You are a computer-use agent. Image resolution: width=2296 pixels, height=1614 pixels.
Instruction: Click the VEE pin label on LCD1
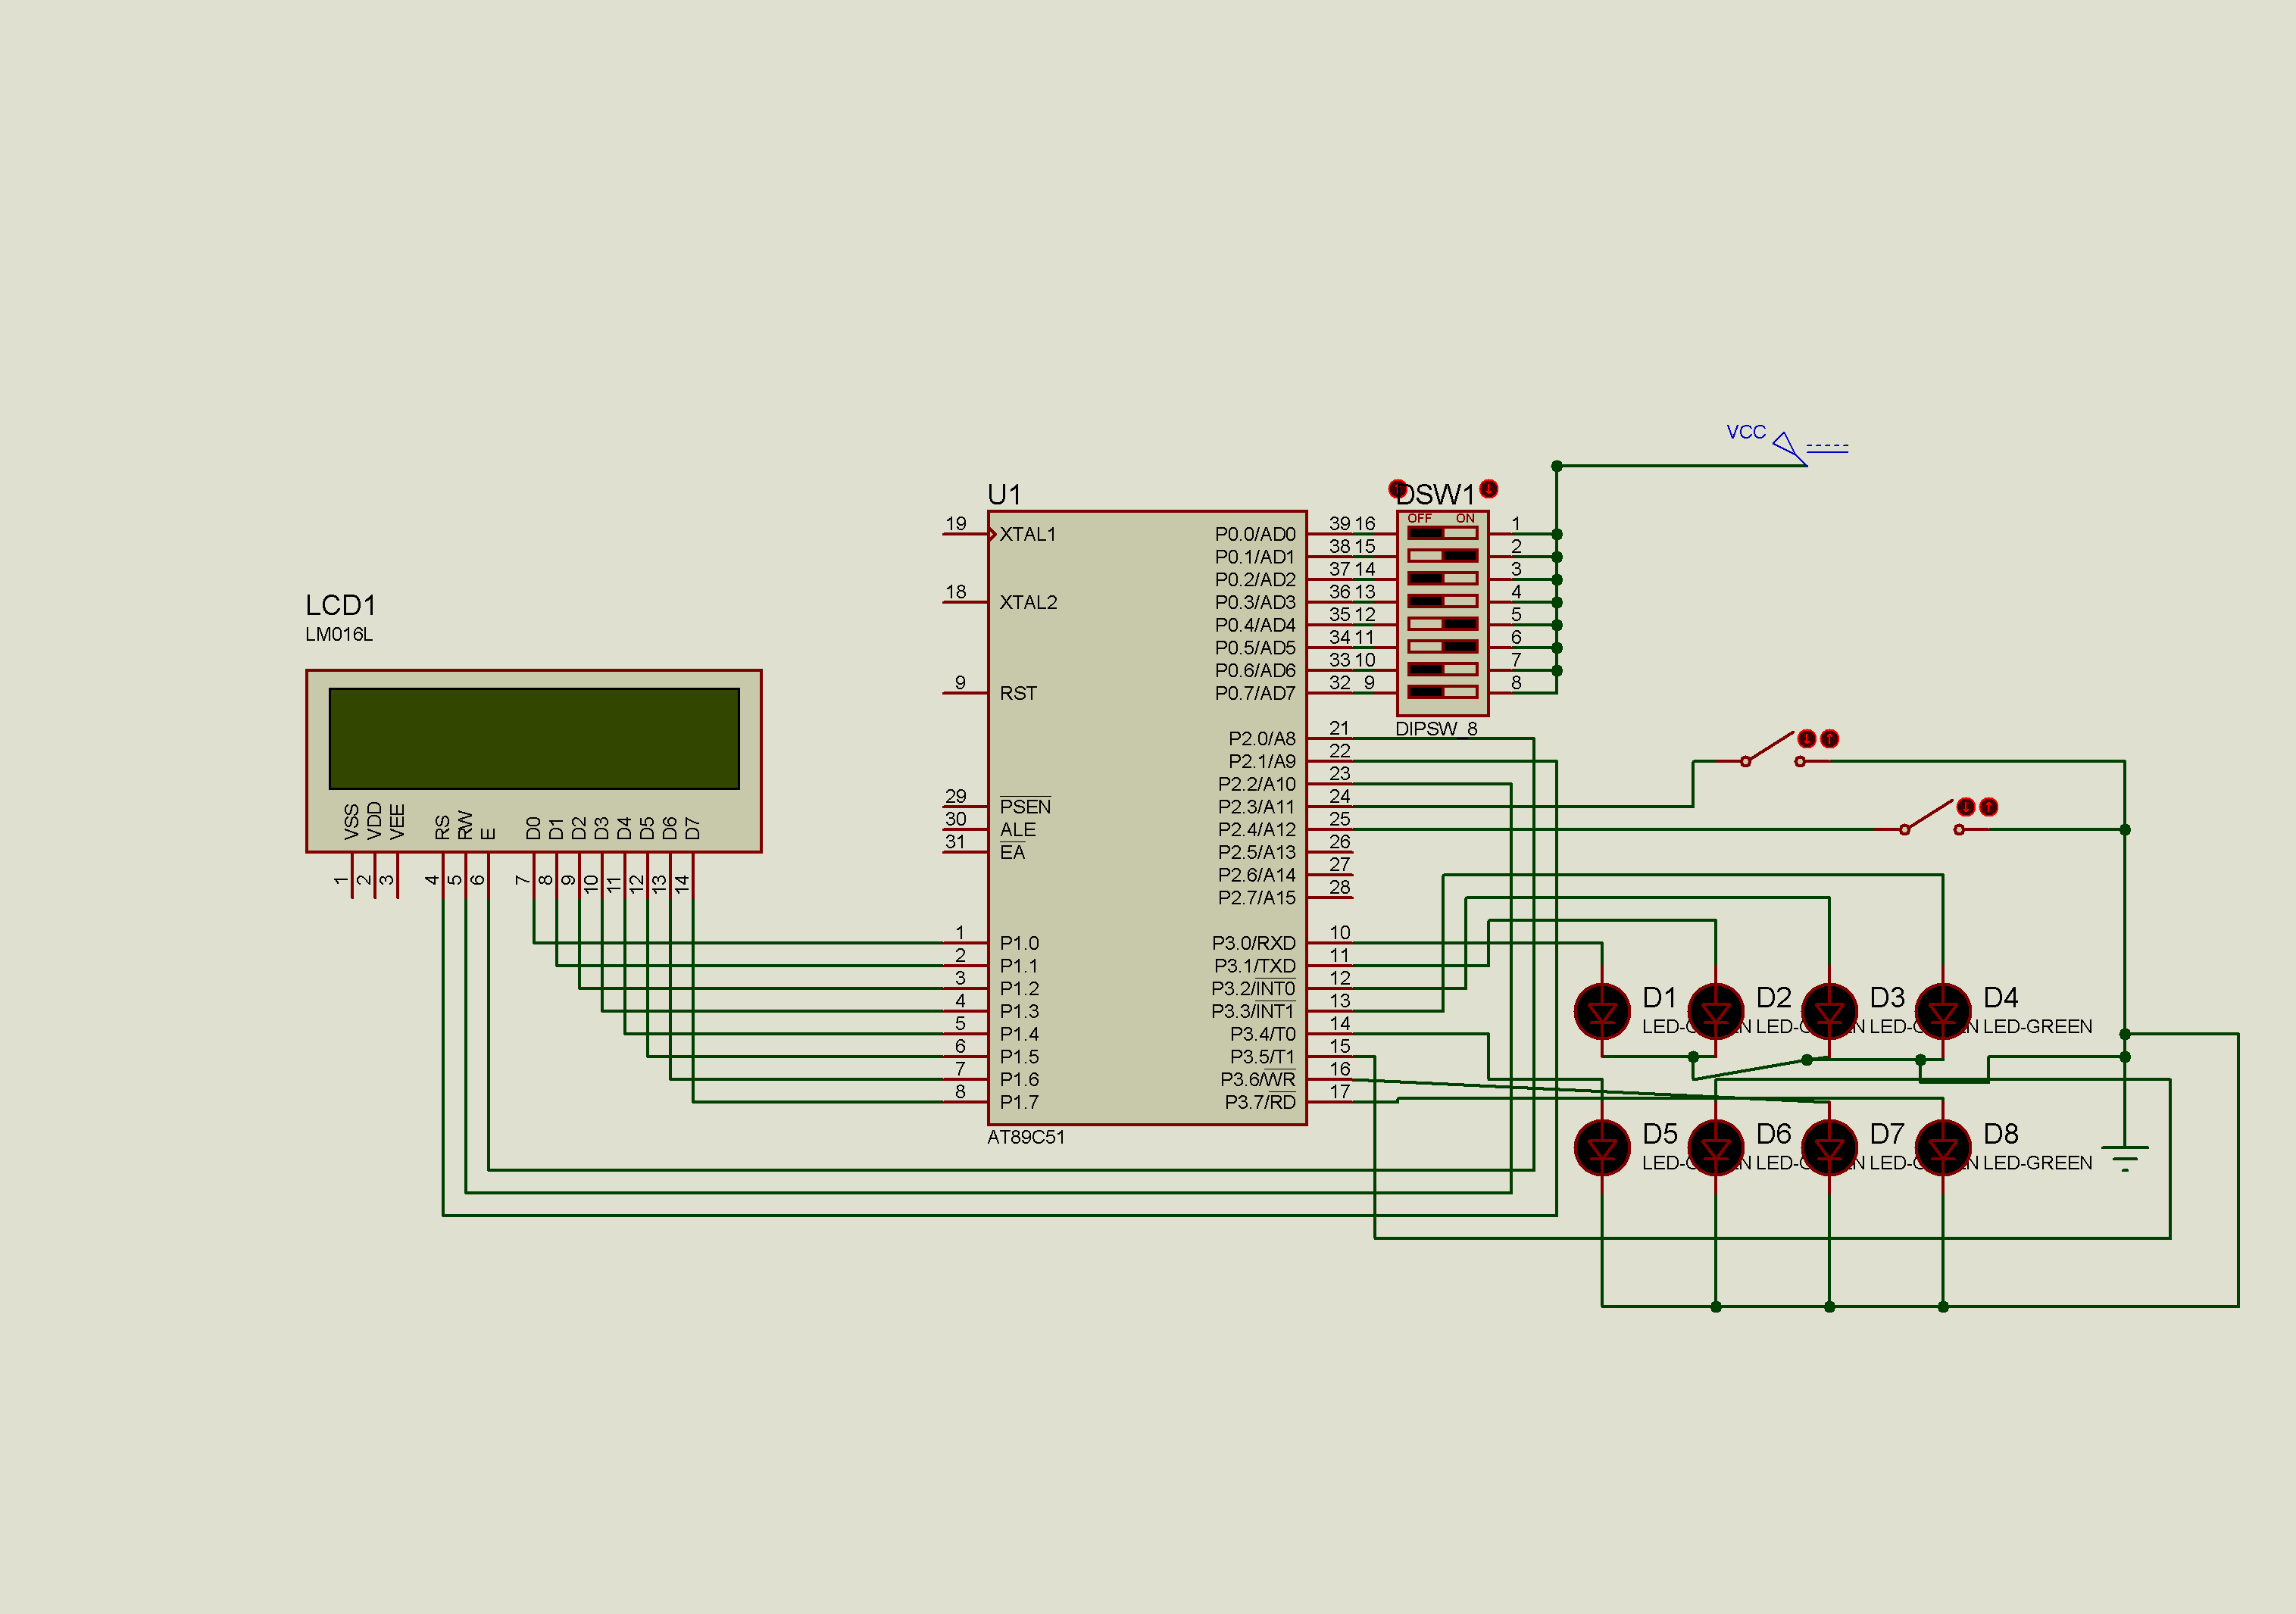point(397,821)
